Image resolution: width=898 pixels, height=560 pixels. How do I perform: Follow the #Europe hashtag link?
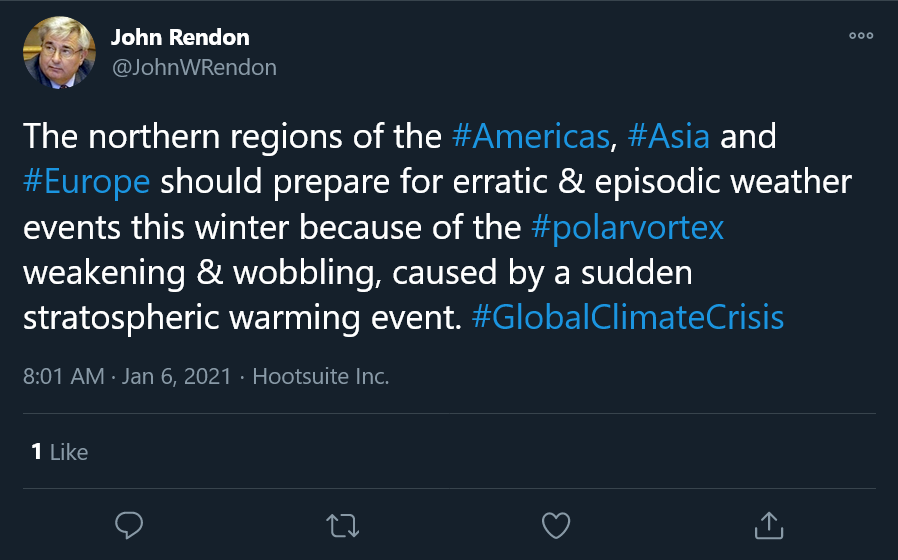pyautogui.click(x=86, y=182)
